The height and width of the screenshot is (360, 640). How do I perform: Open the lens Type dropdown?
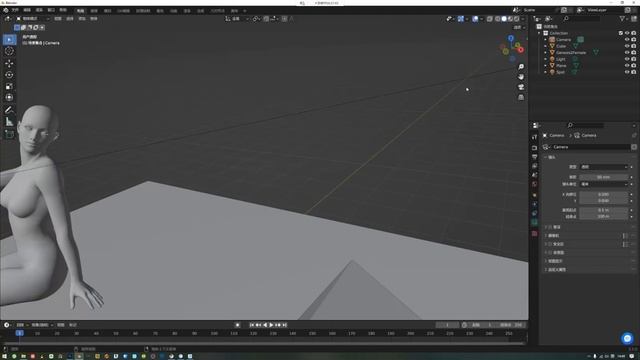(x=604, y=167)
